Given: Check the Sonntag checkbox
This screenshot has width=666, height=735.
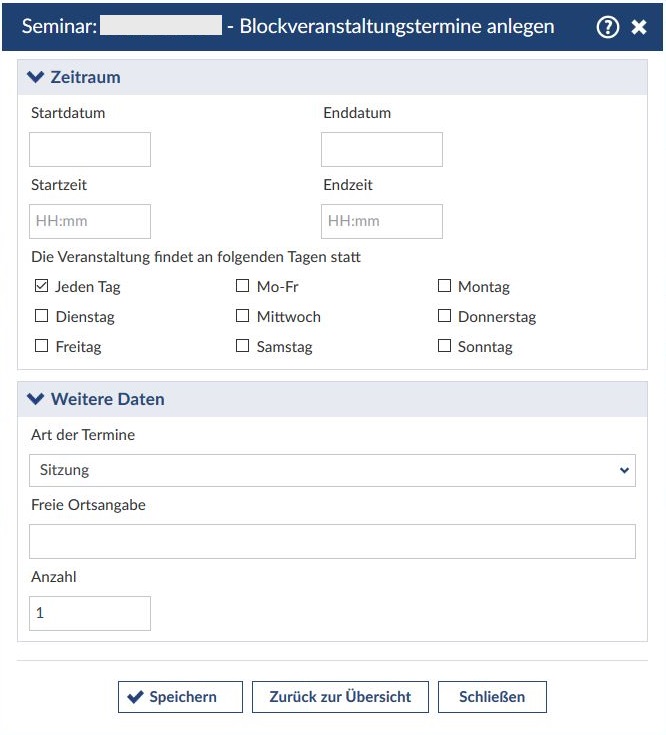Looking at the screenshot, I should pyautogui.click(x=445, y=347).
